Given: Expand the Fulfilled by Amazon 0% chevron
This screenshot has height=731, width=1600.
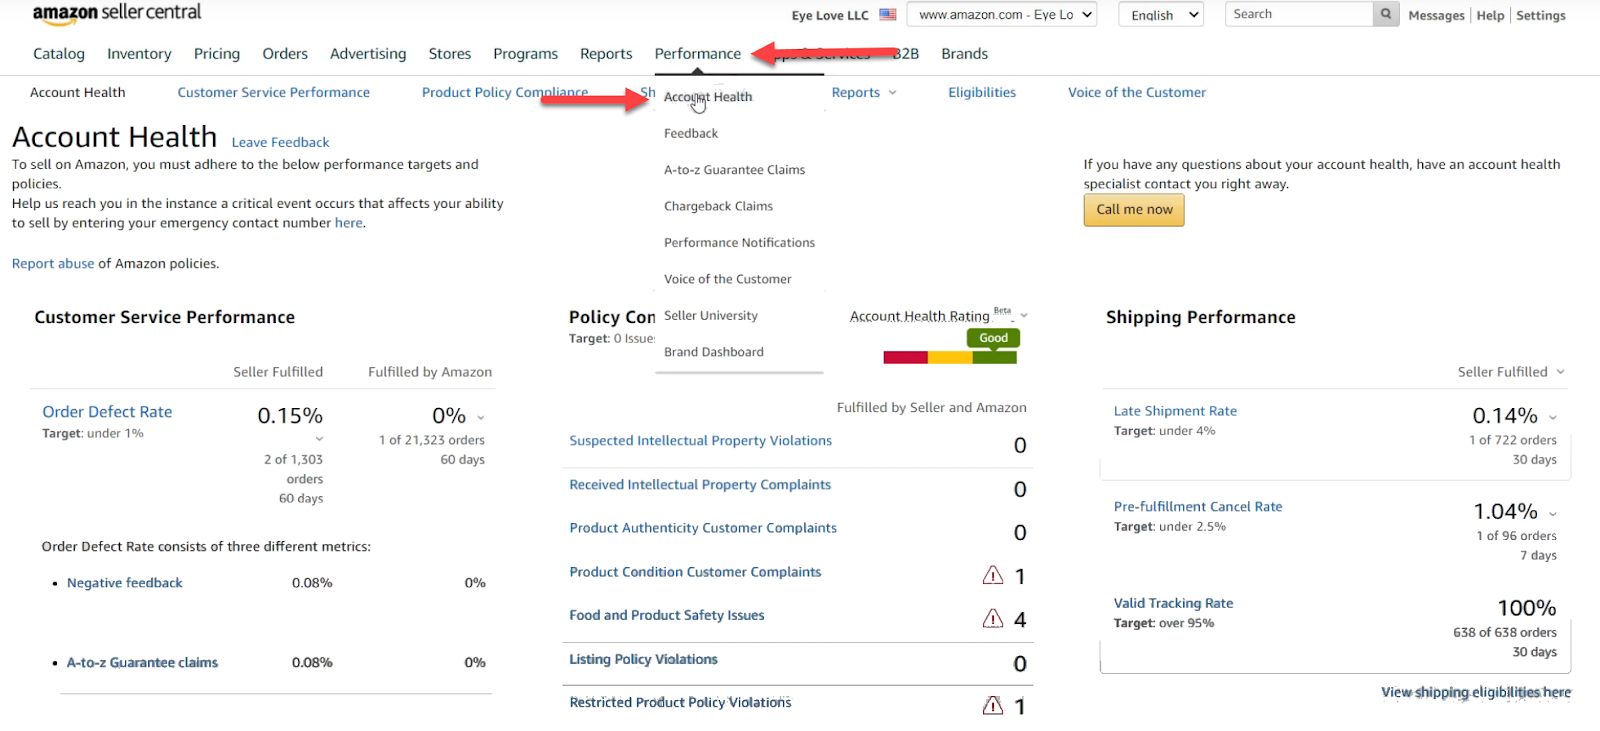Looking at the screenshot, I should (481, 418).
